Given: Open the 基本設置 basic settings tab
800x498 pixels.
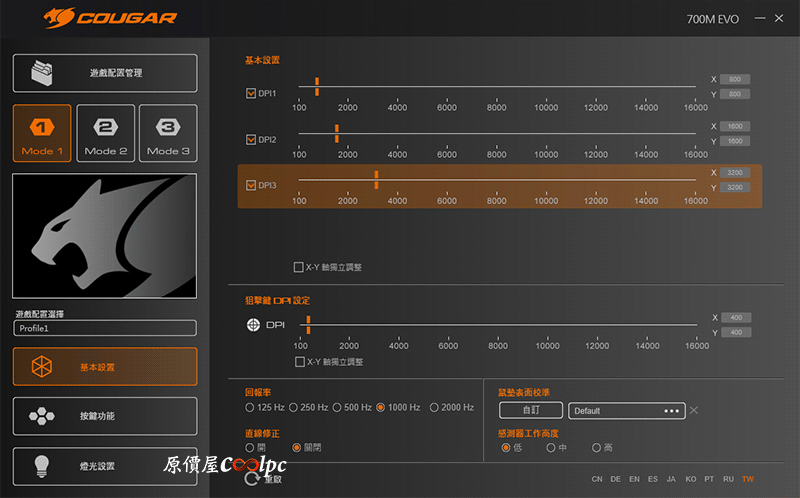Looking at the screenshot, I should [105, 366].
